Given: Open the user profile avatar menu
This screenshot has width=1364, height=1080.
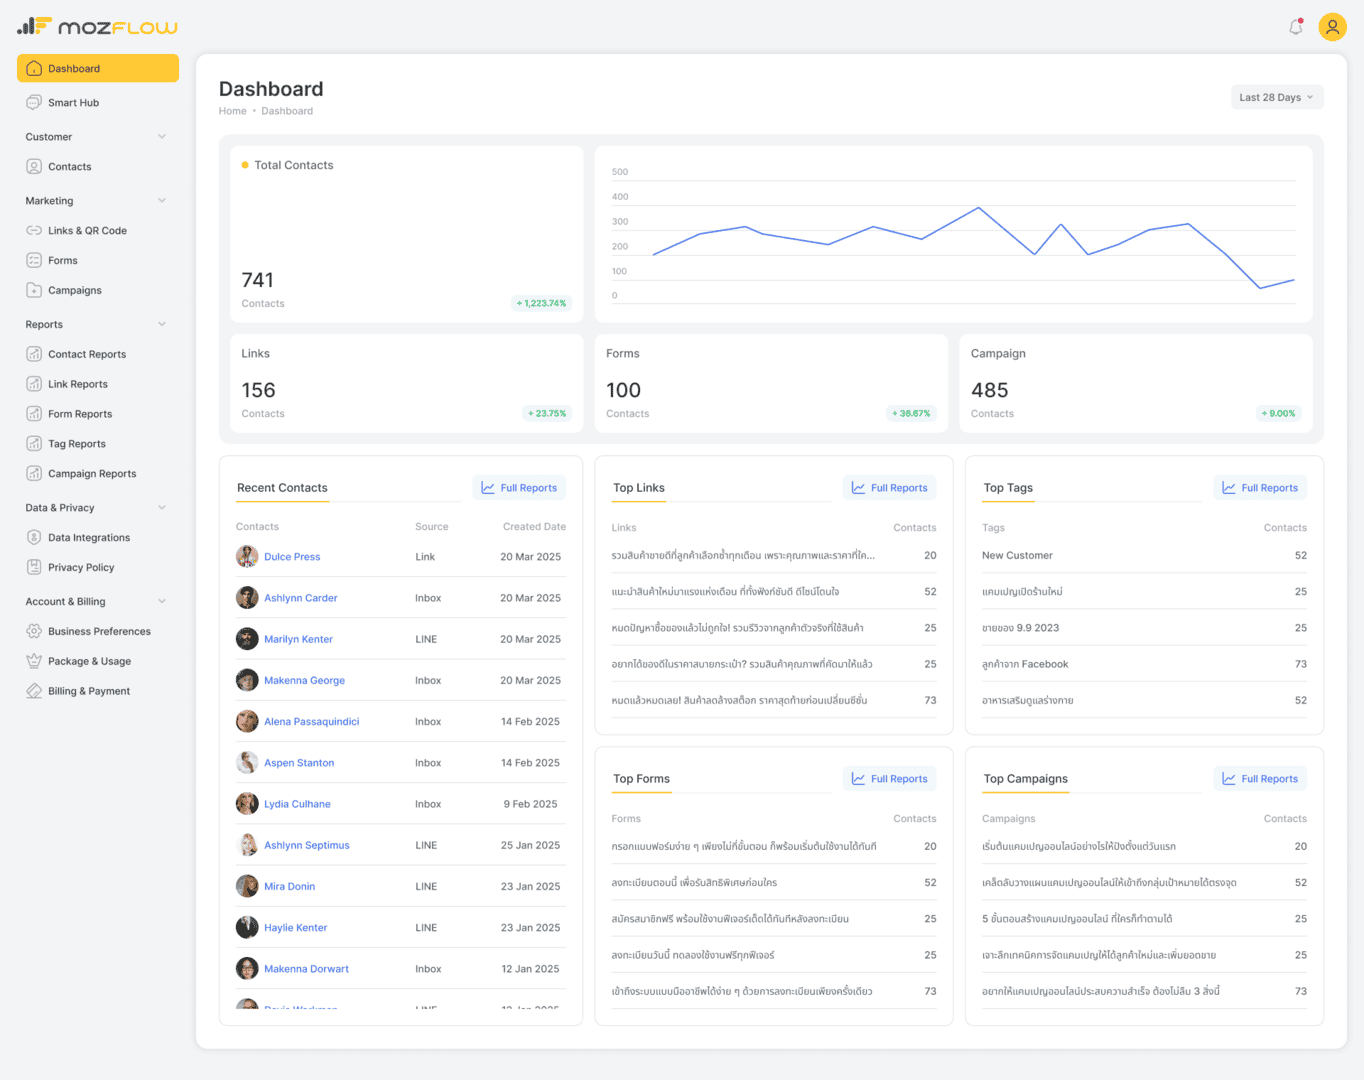Looking at the screenshot, I should point(1332,27).
